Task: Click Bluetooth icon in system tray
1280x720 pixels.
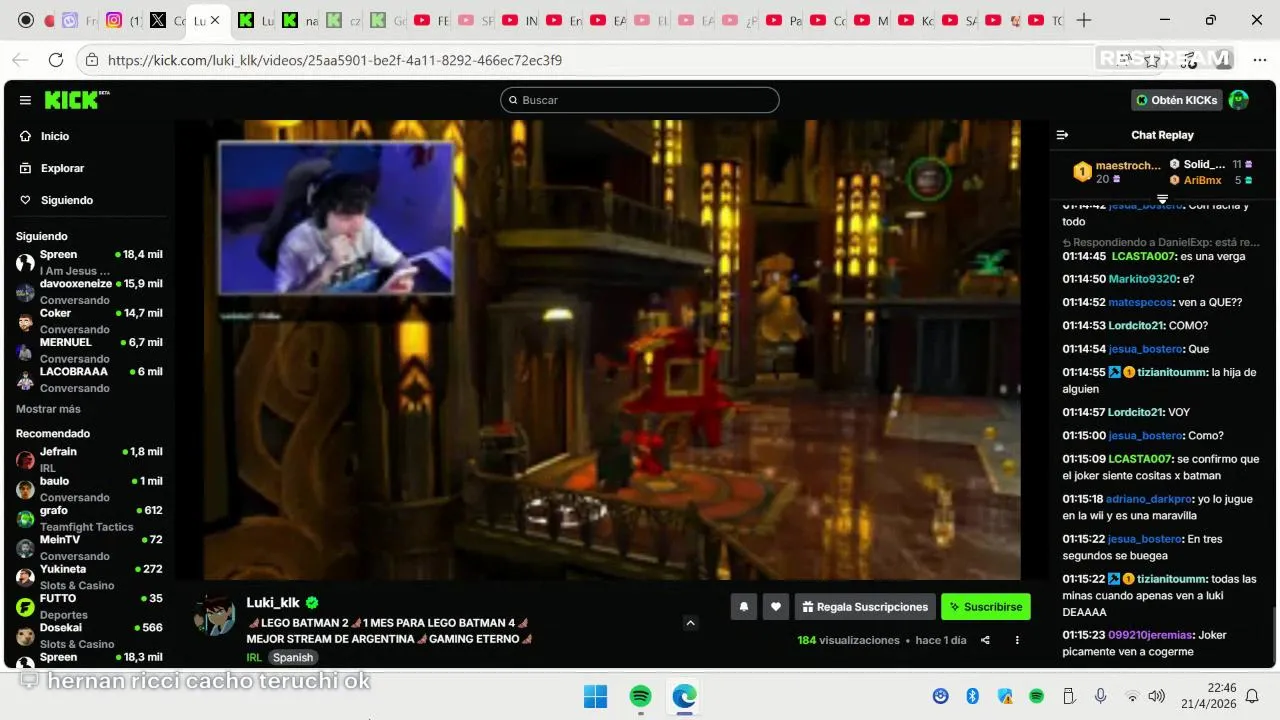Action: click(x=972, y=696)
